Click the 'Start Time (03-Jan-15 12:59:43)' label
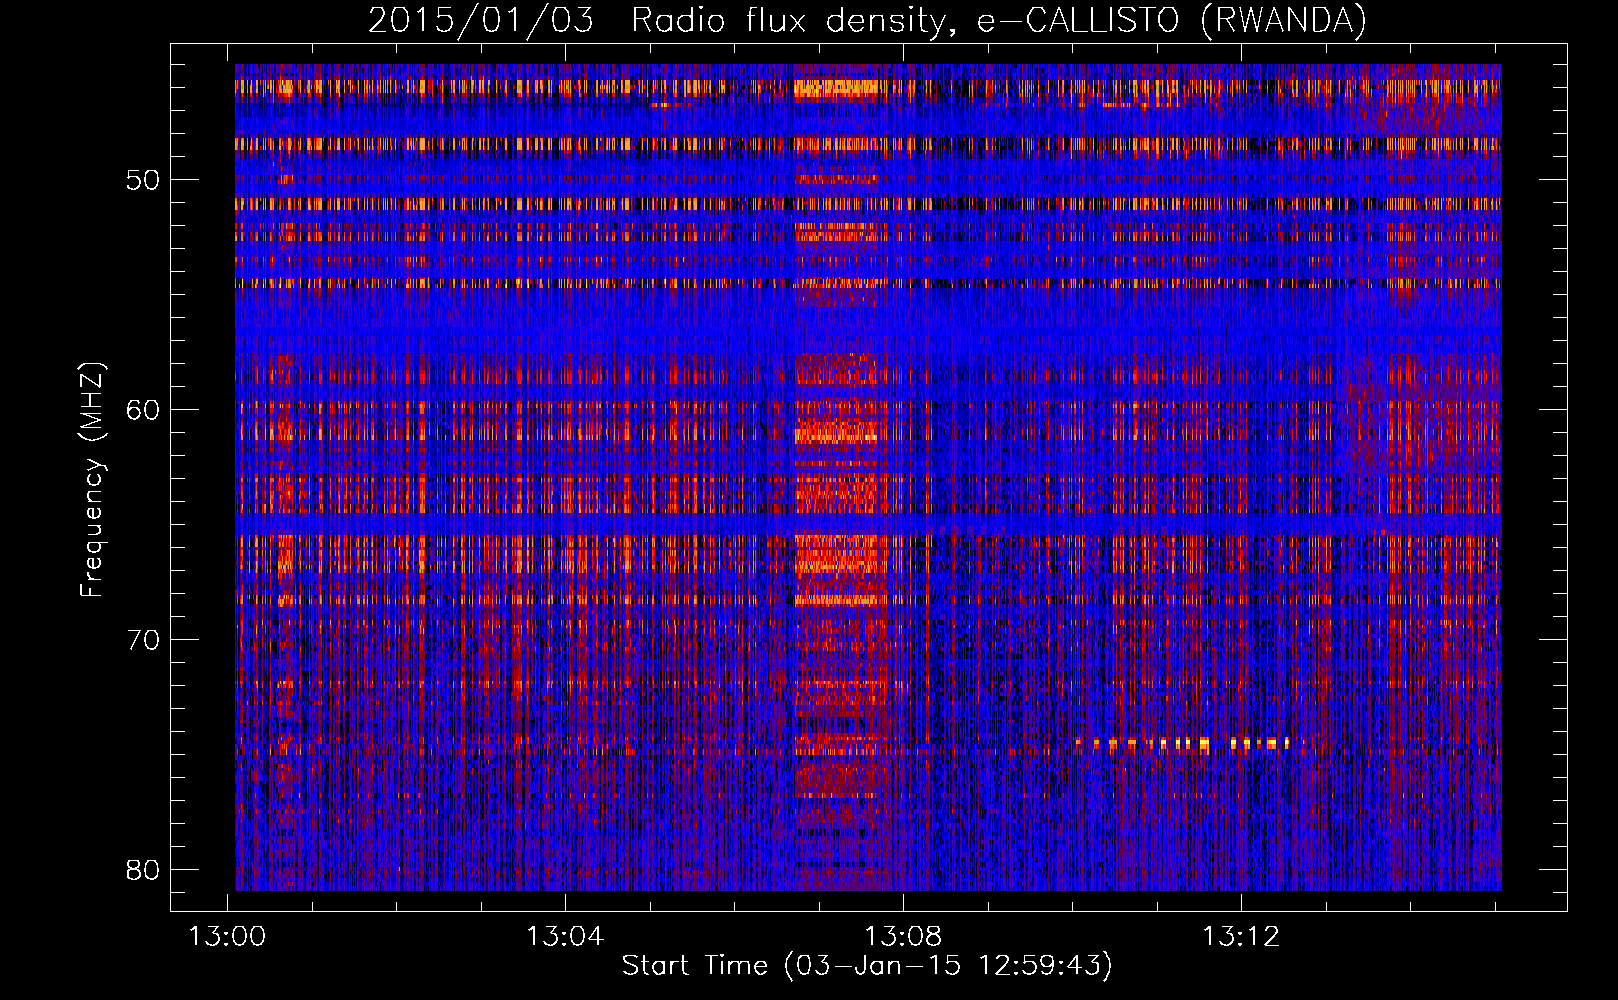Screen dimensions: 1618x1000 [x=867, y=966]
